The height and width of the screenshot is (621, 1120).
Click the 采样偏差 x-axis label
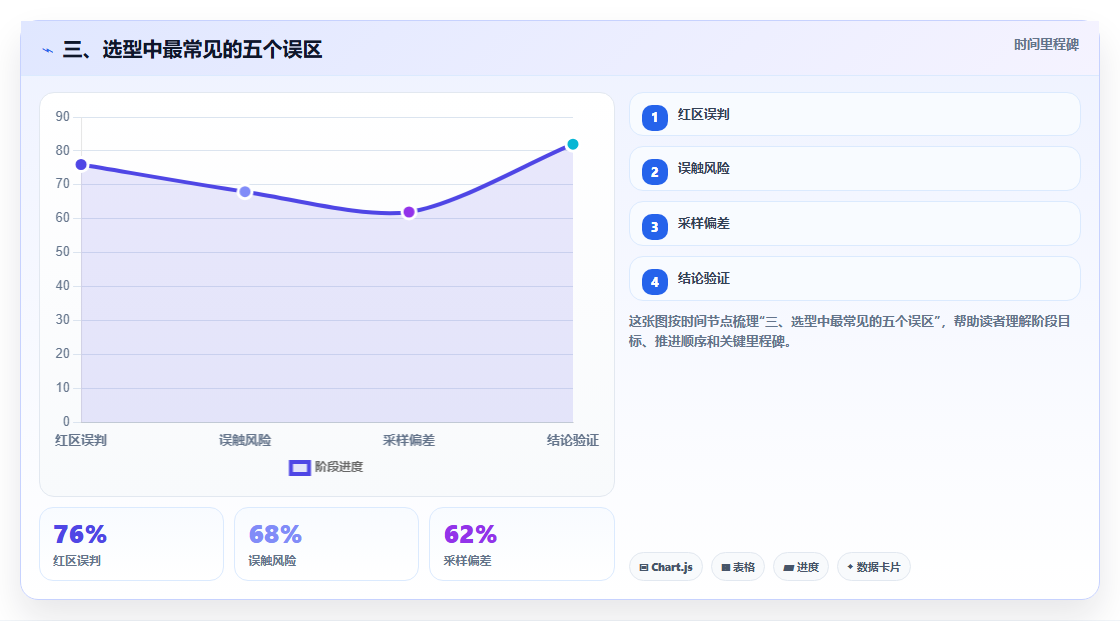[x=409, y=440]
